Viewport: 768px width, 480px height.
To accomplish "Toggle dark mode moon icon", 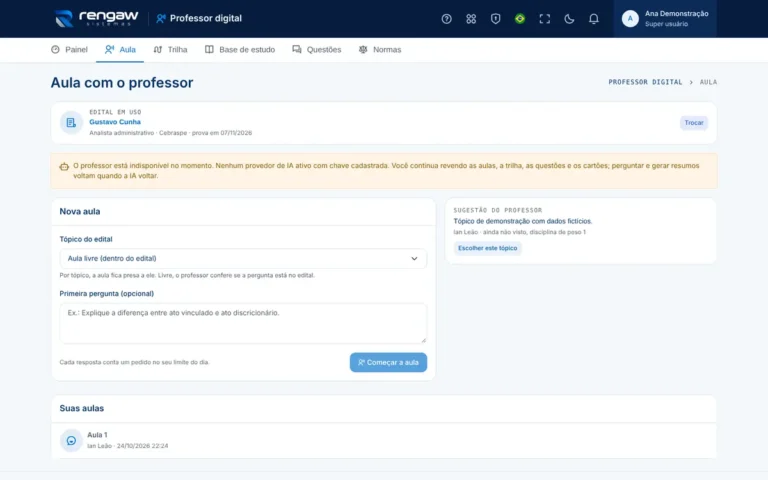I will [569, 19].
